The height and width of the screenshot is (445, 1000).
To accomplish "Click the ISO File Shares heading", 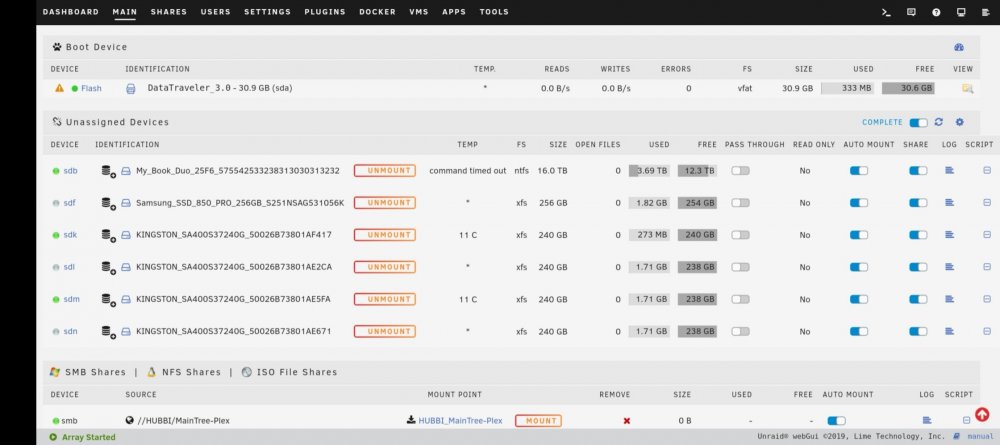I will [x=297, y=372].
